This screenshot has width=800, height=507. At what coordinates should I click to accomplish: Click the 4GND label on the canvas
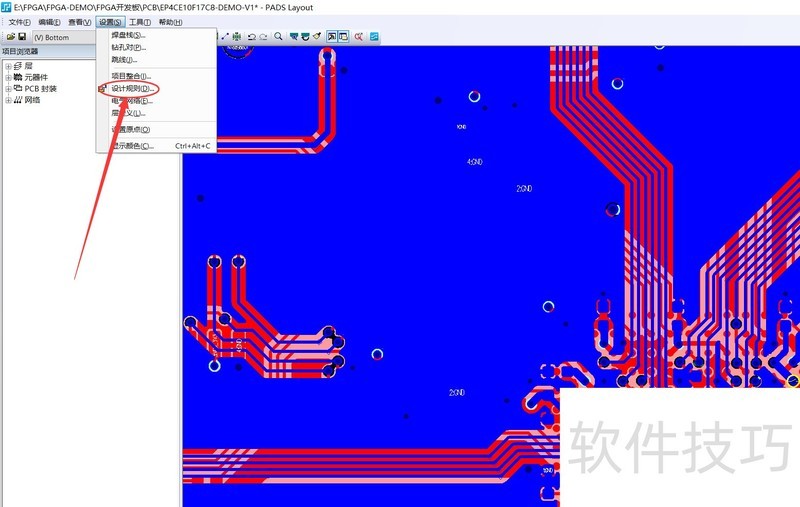coord(474,162)
